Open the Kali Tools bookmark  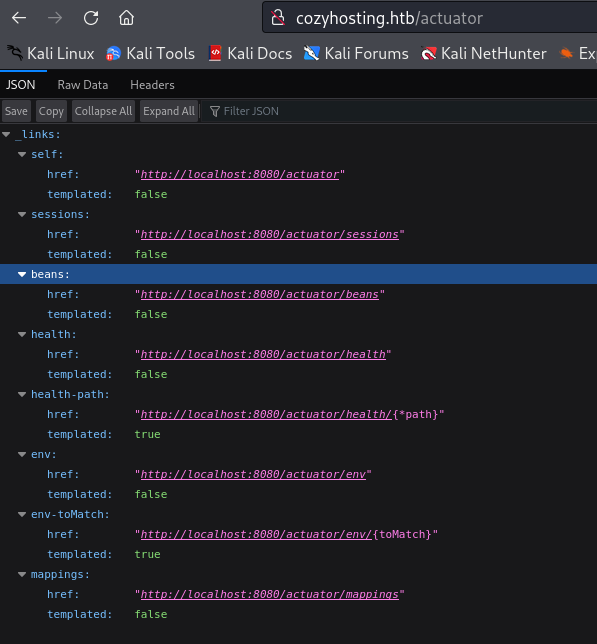pyautogui.click(x=150, y=53)
